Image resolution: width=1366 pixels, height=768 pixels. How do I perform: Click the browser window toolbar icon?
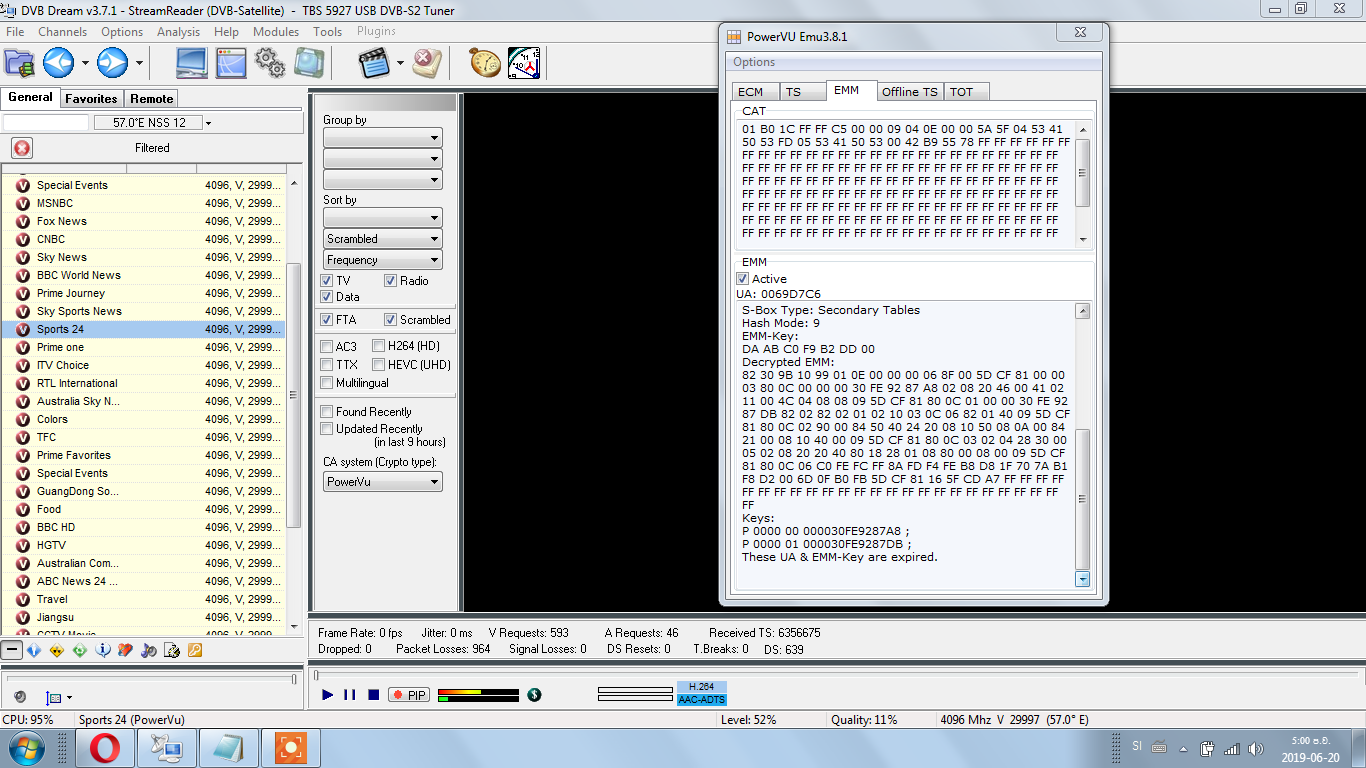tap(231, 63)
